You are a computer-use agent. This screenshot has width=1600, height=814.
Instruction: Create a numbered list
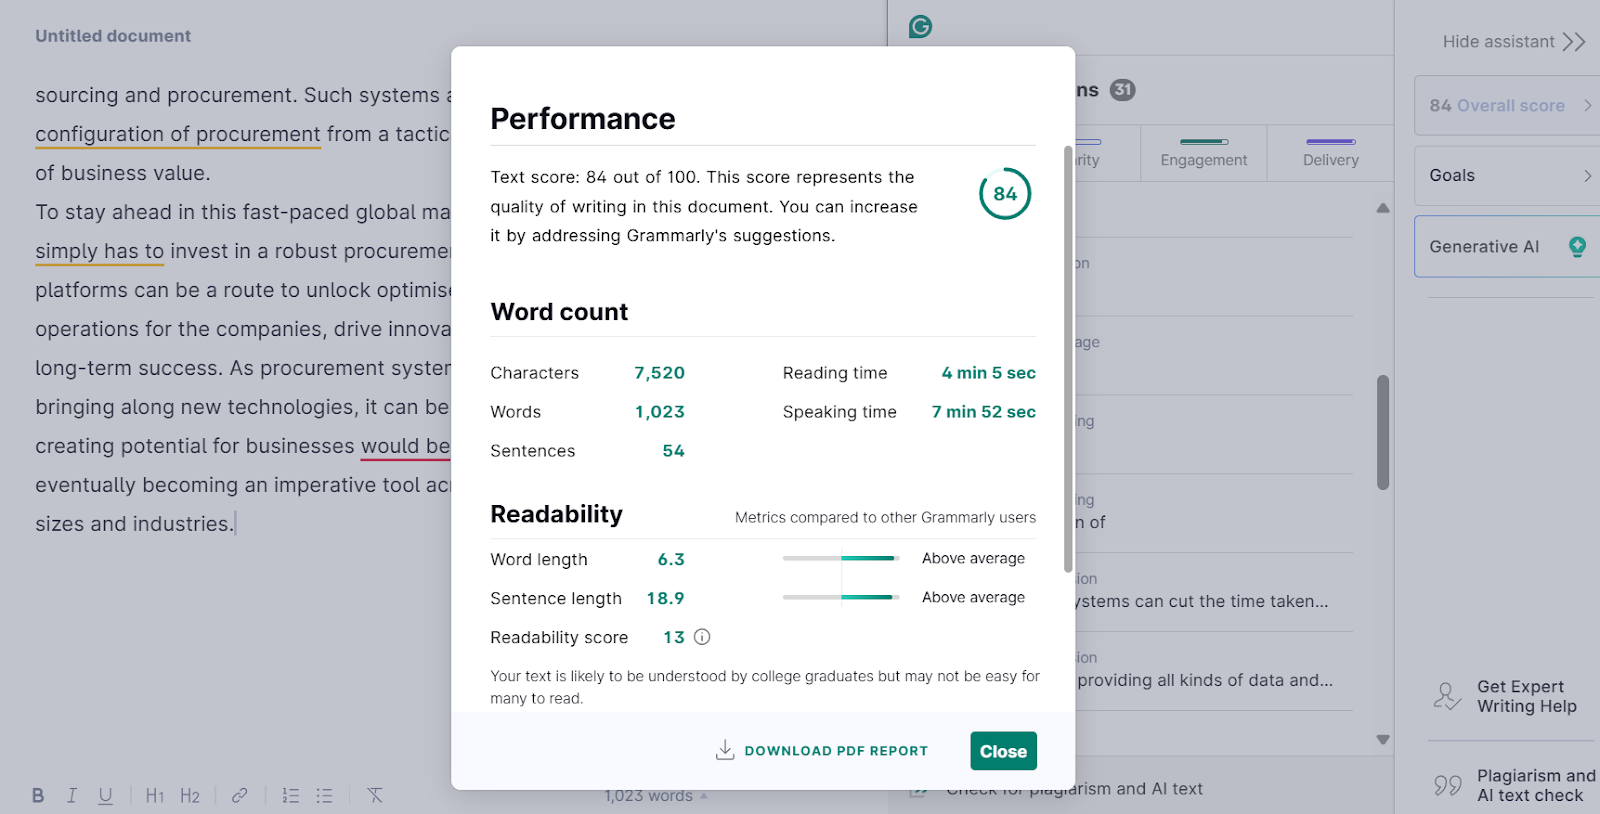[290, 795]
